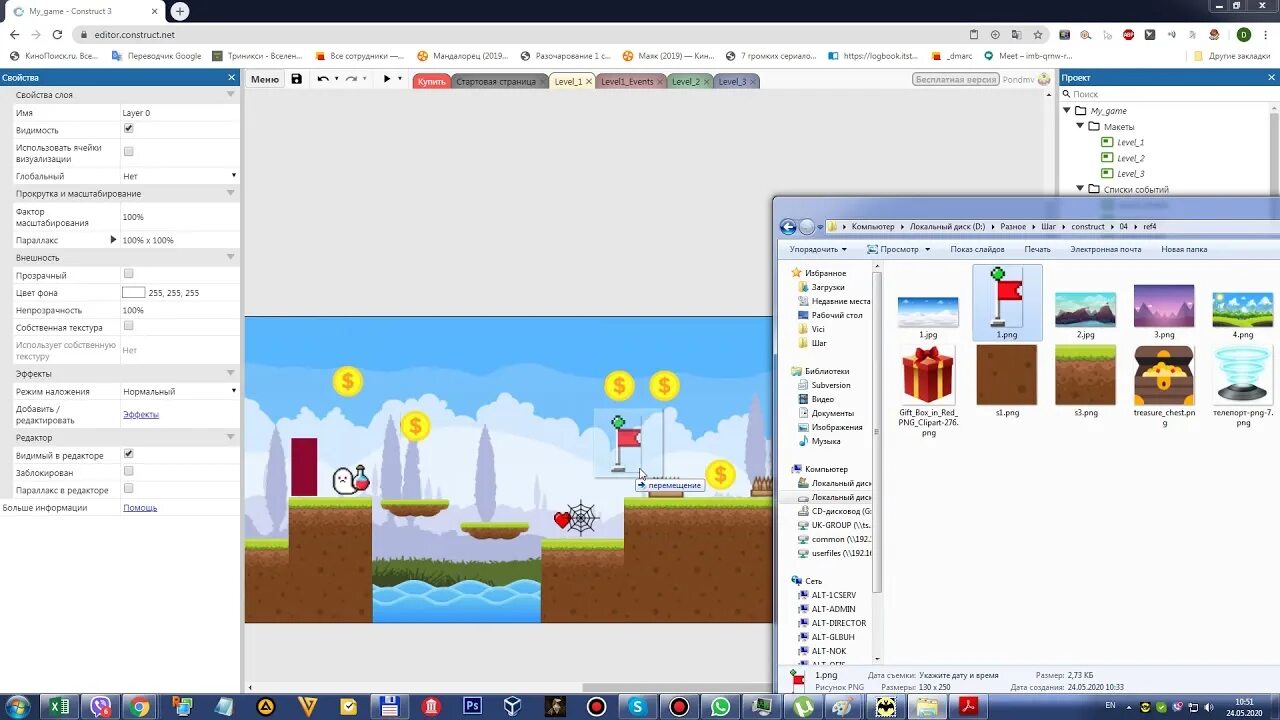Toggle Видимый в редакторе checkbox

click(x=128, y=454)
